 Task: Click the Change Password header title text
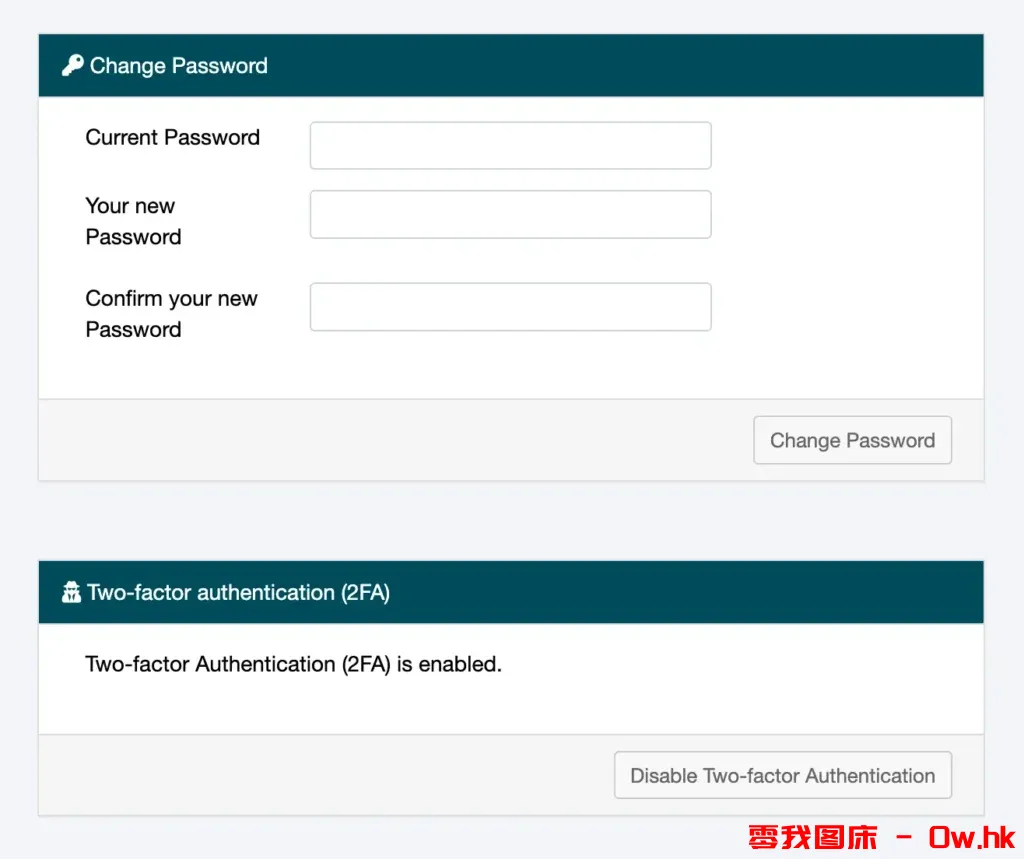pyautogui.click(x=178, y=66)
